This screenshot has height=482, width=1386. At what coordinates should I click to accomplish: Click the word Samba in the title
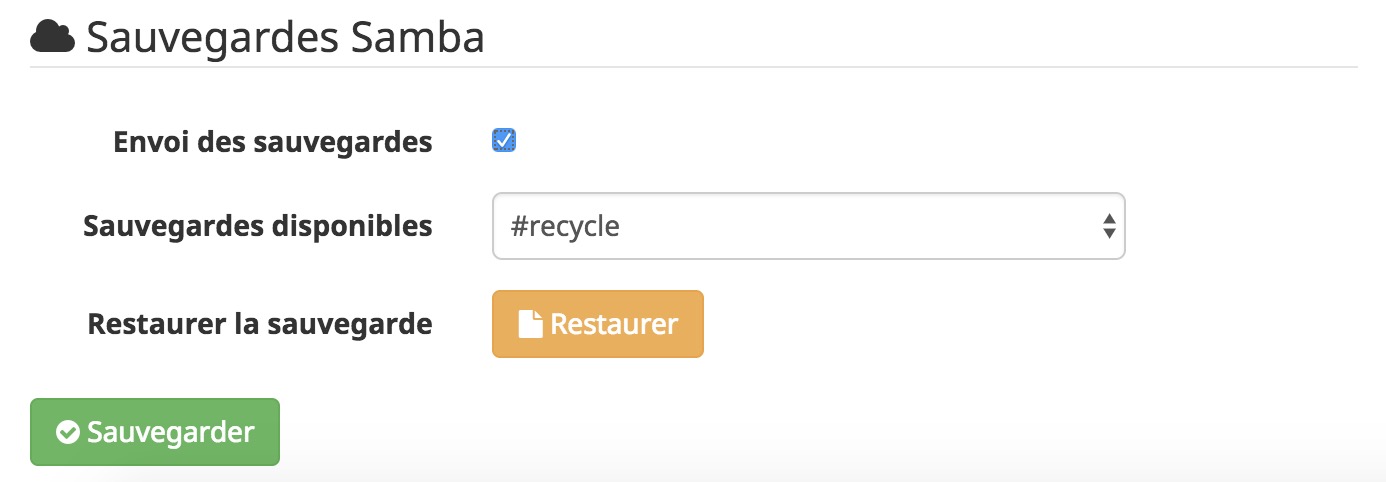tap(419, 38)
